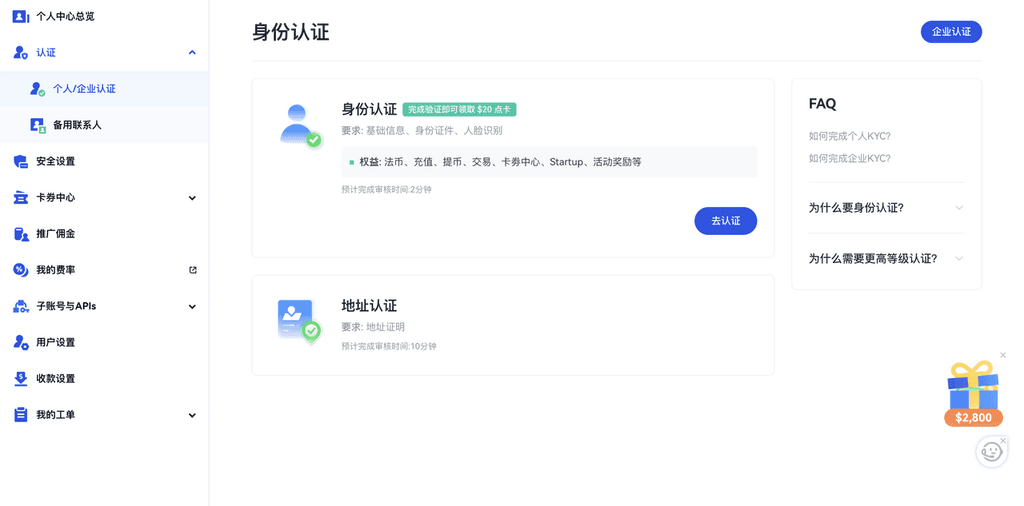Open 备用联系人 sidebar item
This screenshot has height=506, width=1024.
point(77,125)
